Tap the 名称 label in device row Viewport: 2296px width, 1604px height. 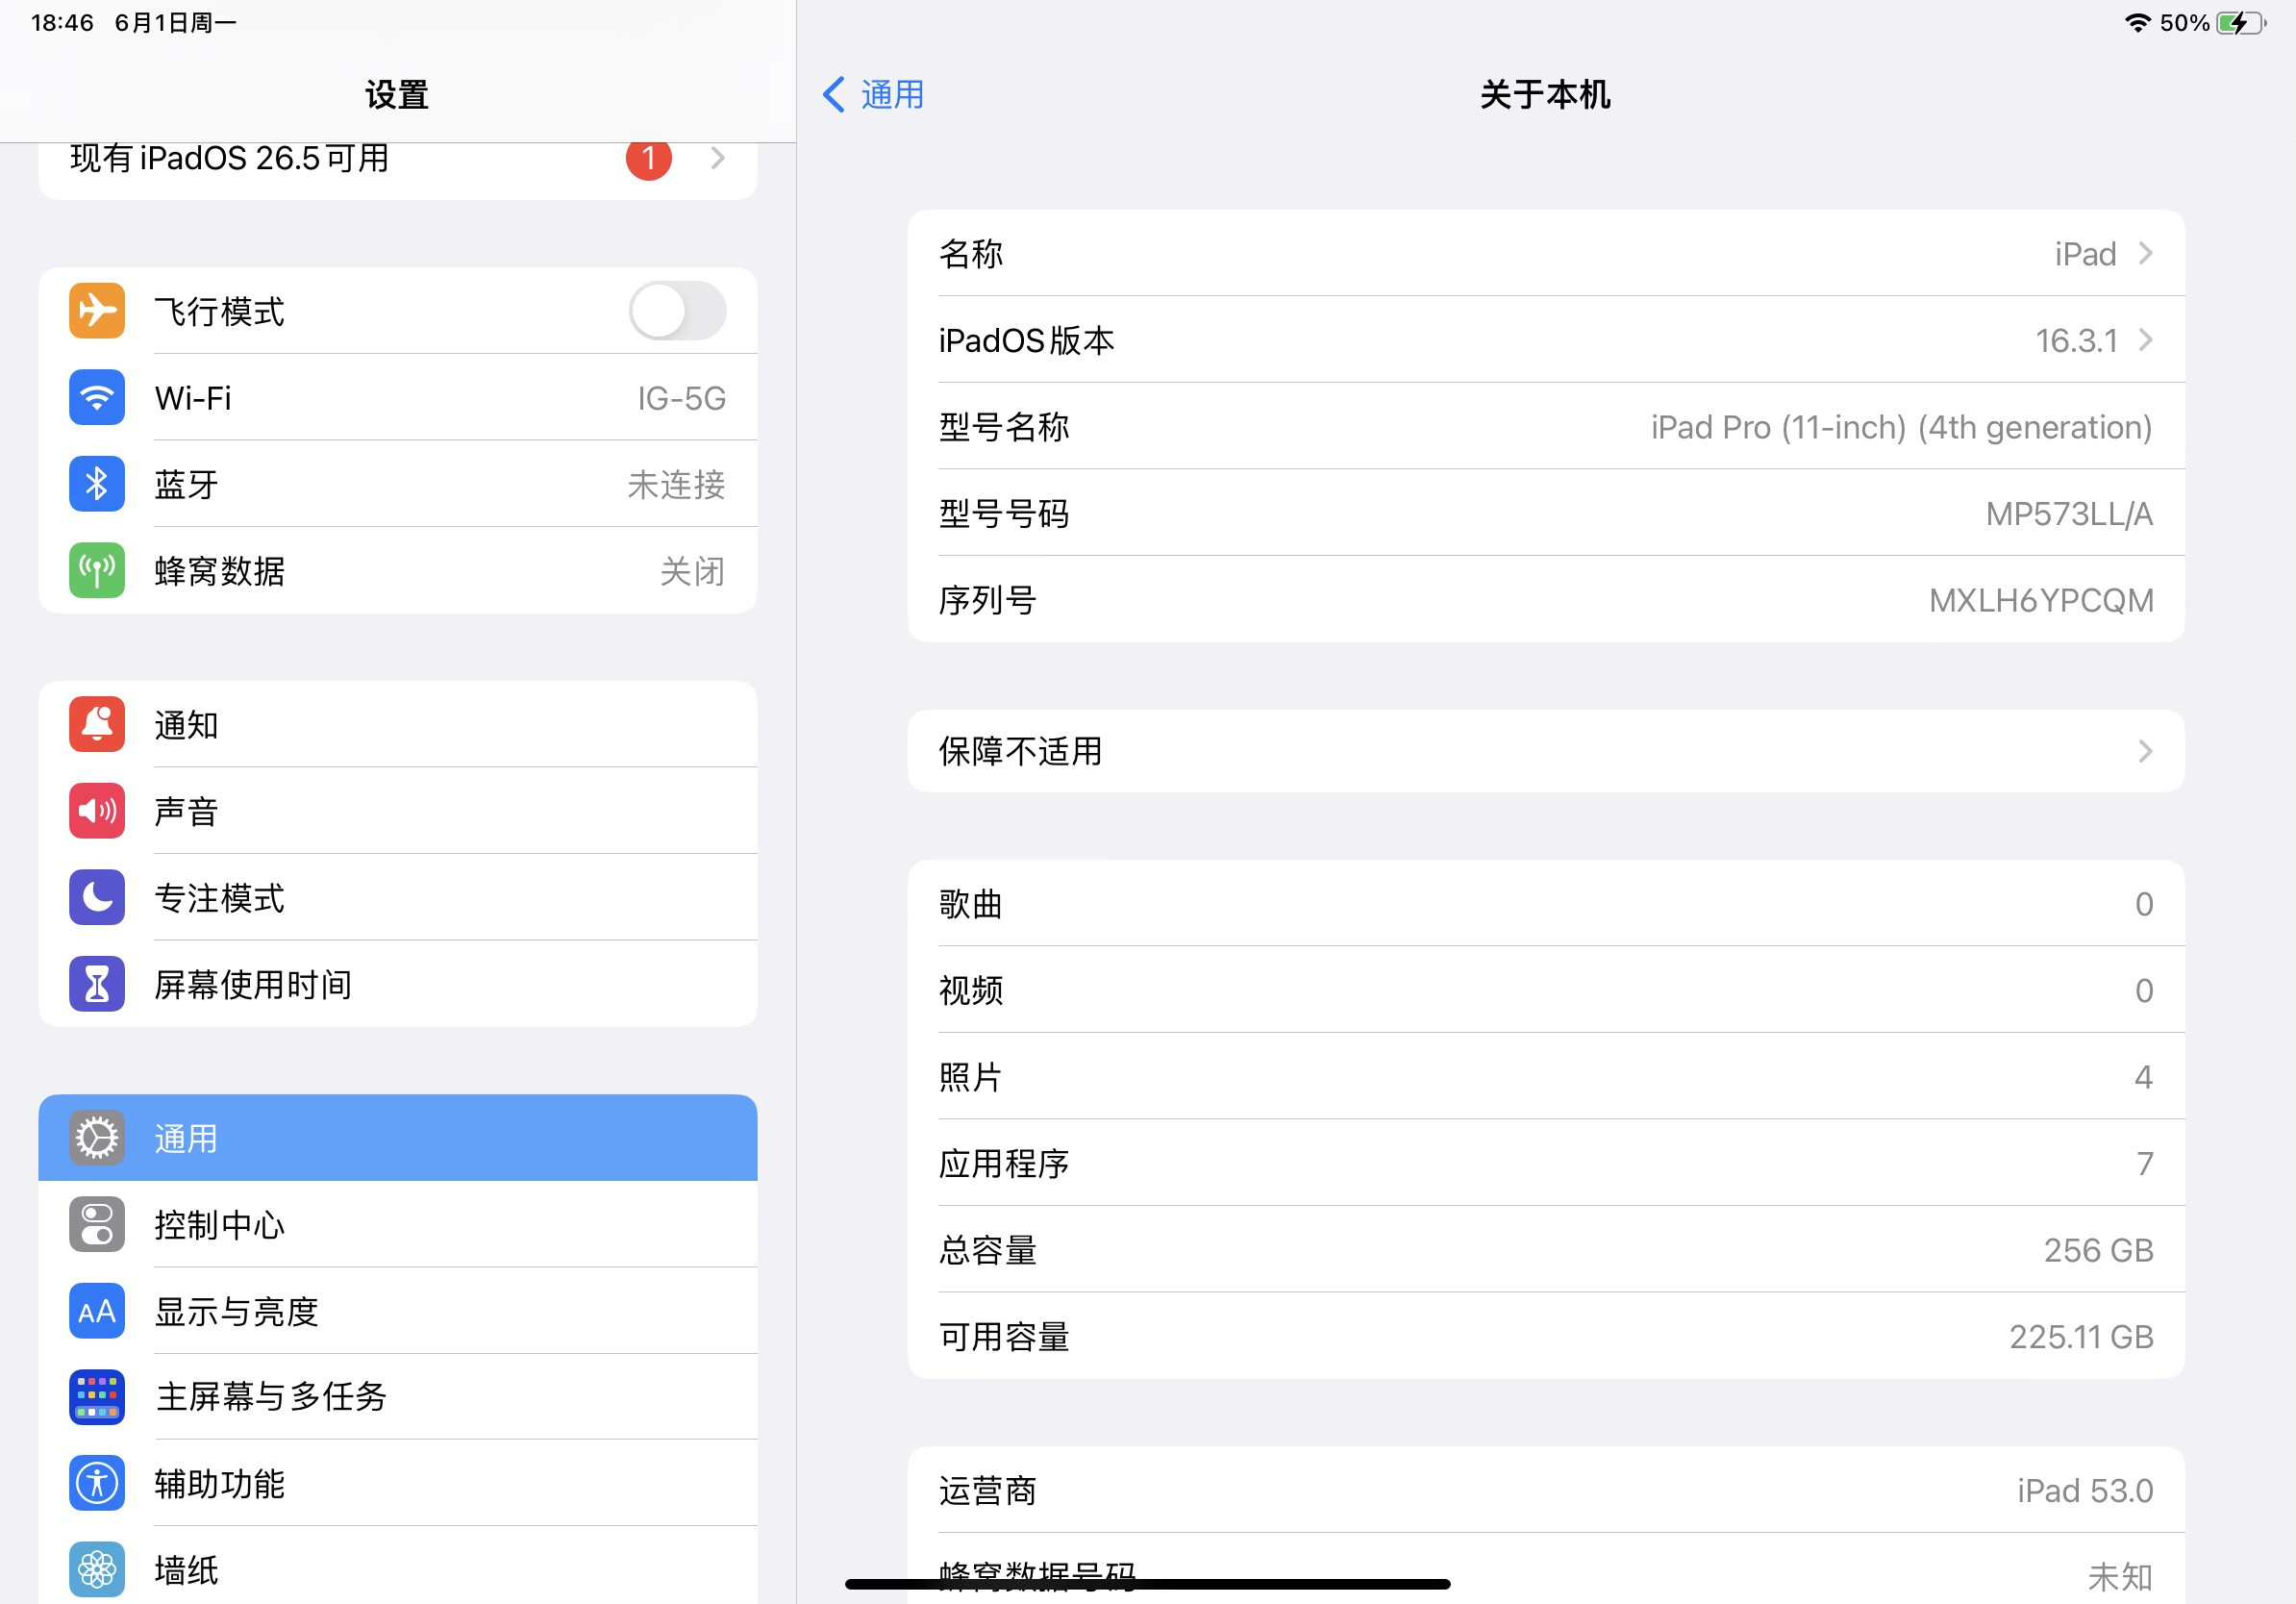(971, 254)
